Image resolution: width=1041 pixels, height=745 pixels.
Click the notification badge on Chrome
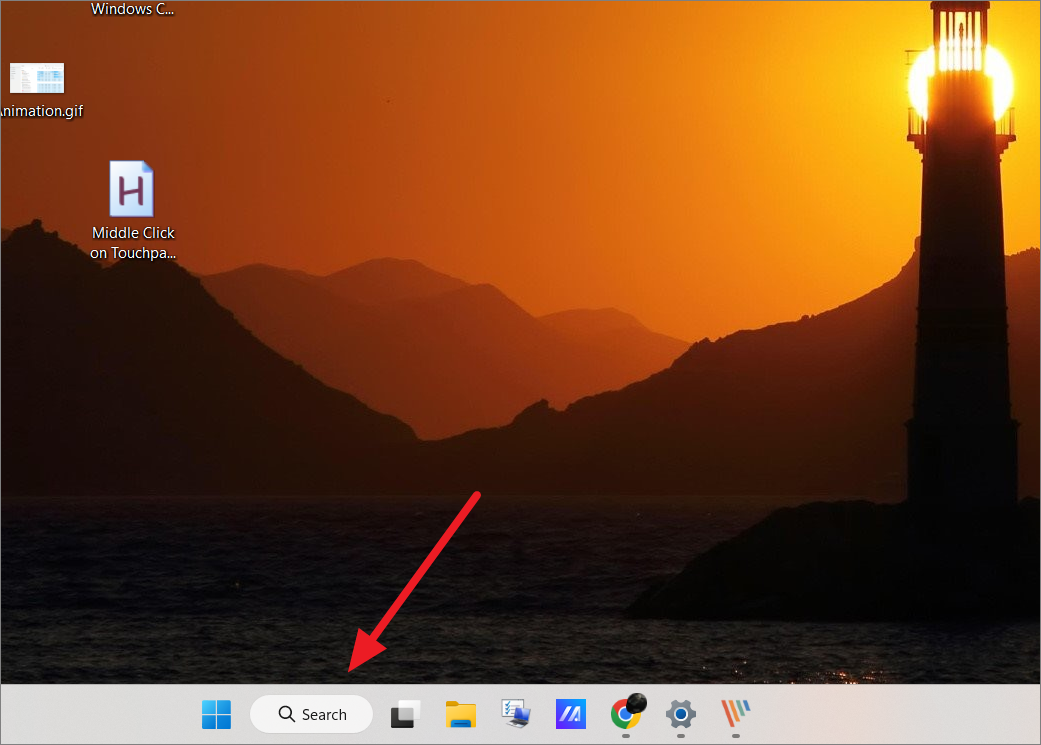coord(637,703)
